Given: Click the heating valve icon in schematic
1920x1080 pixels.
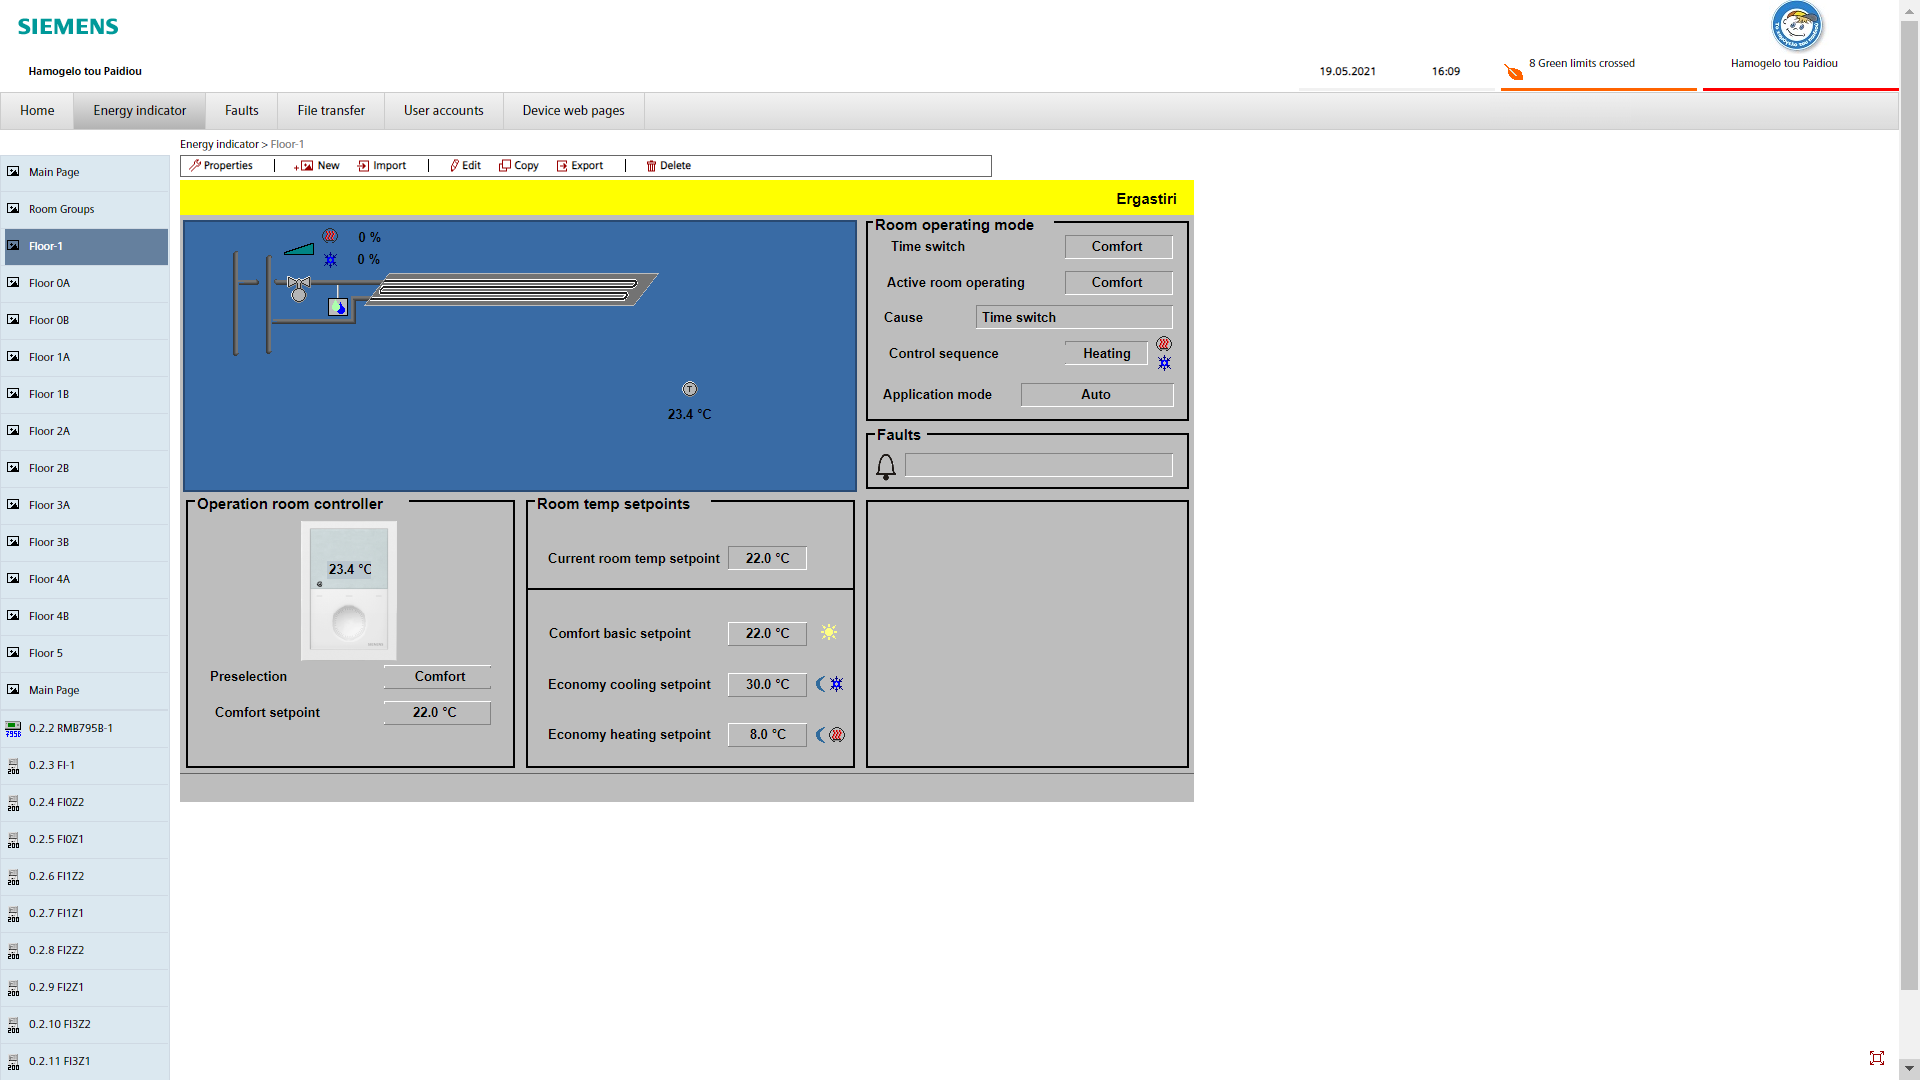Looking at the screenshot, I should pyautogui.click(x=298, y=288).
